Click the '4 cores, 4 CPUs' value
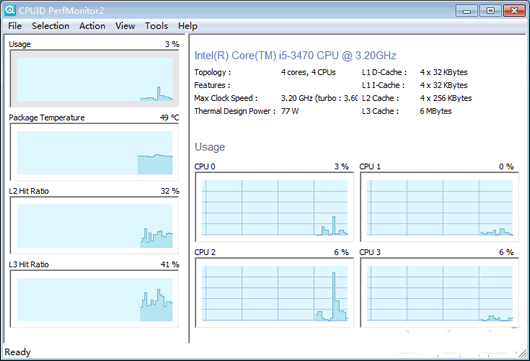The height and width of the screenshot is (361, 530). click(x=308, y=72)
